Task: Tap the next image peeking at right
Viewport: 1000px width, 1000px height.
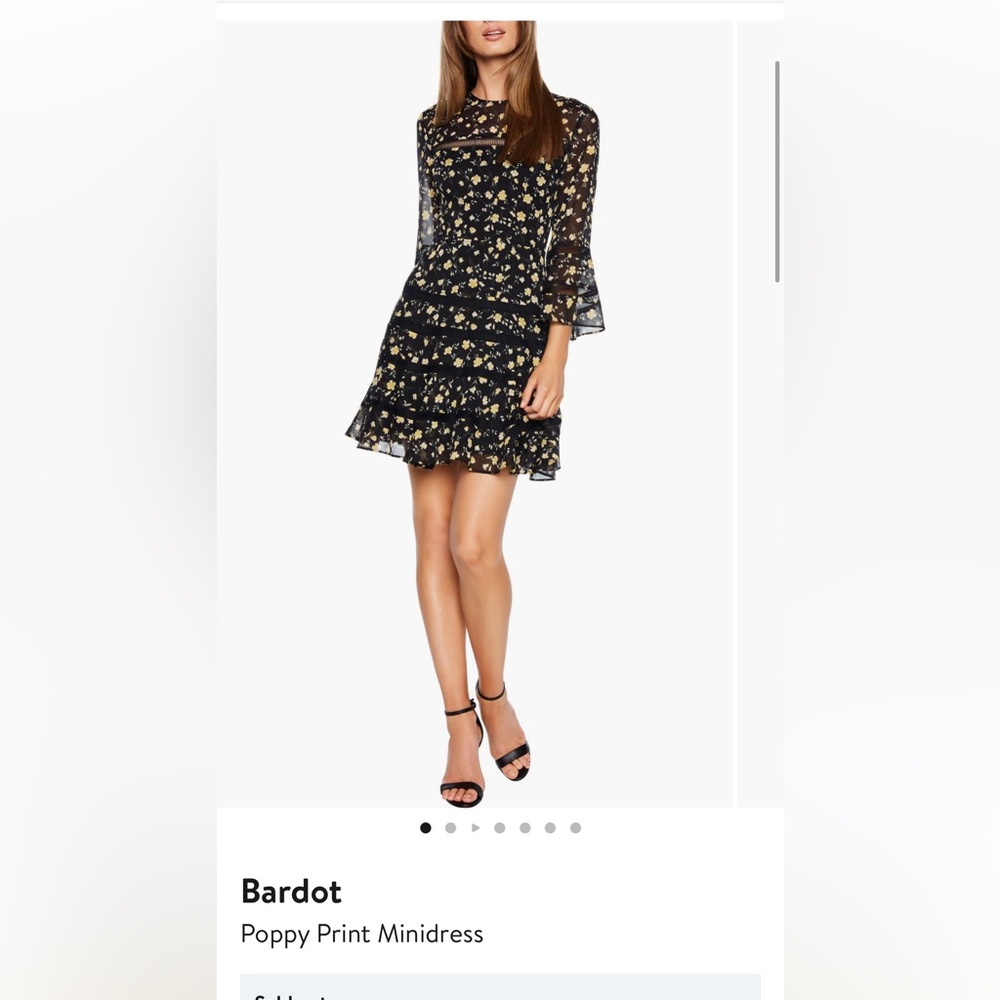Action: pyautogui.click(x=760, y=414)
